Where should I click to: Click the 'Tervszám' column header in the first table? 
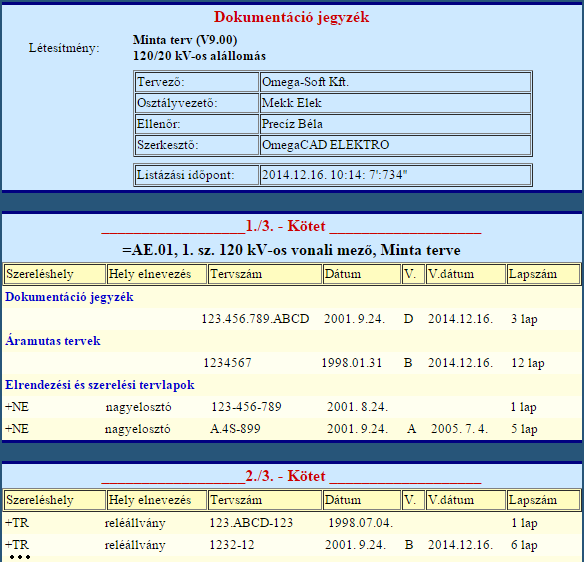click(x=264, y=274)
